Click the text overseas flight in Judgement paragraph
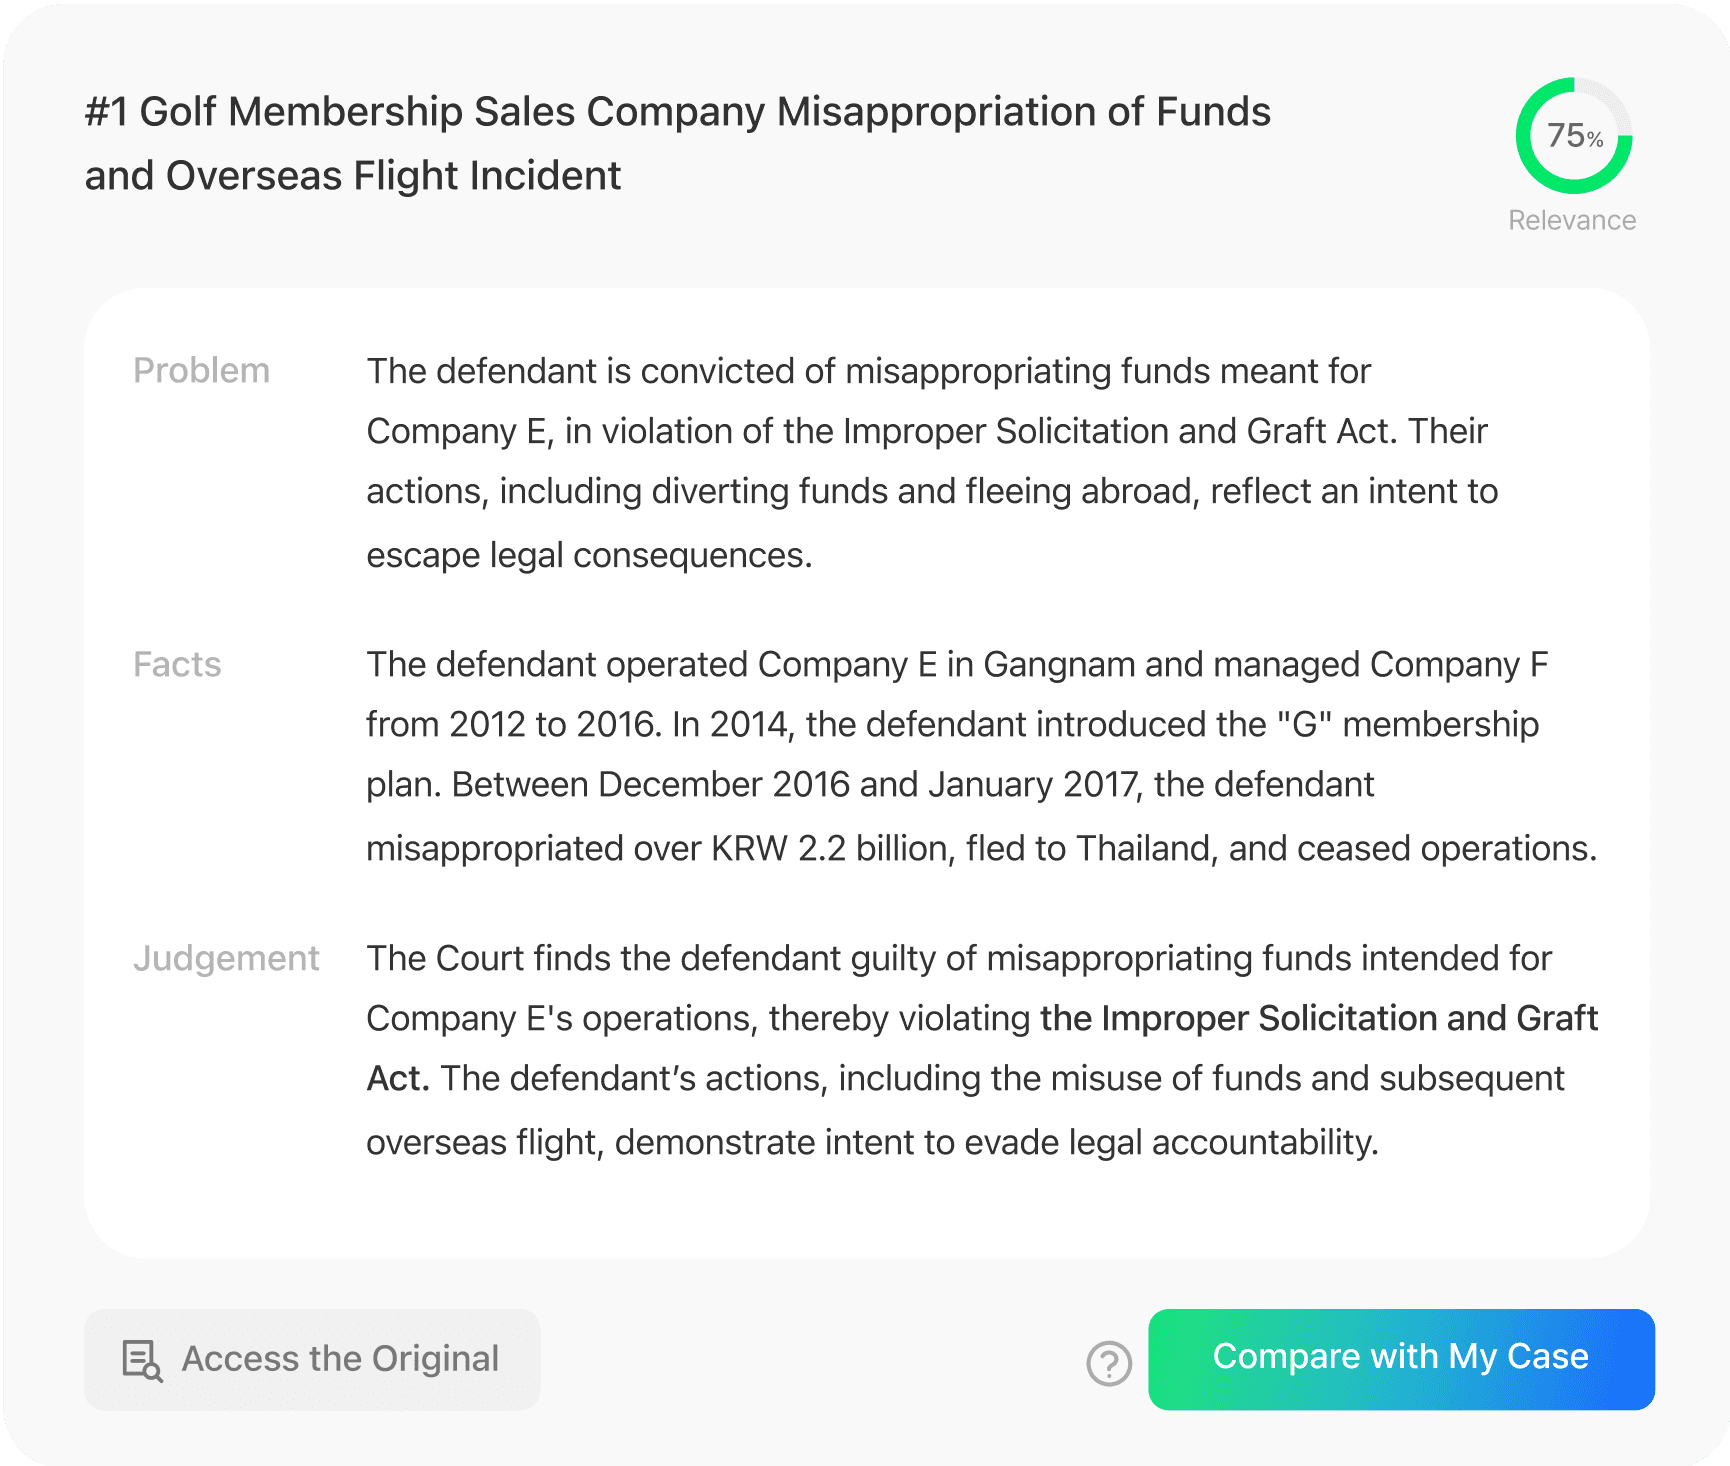The width and height of the screenshot is (1730, 1466). pos(485,1142)
